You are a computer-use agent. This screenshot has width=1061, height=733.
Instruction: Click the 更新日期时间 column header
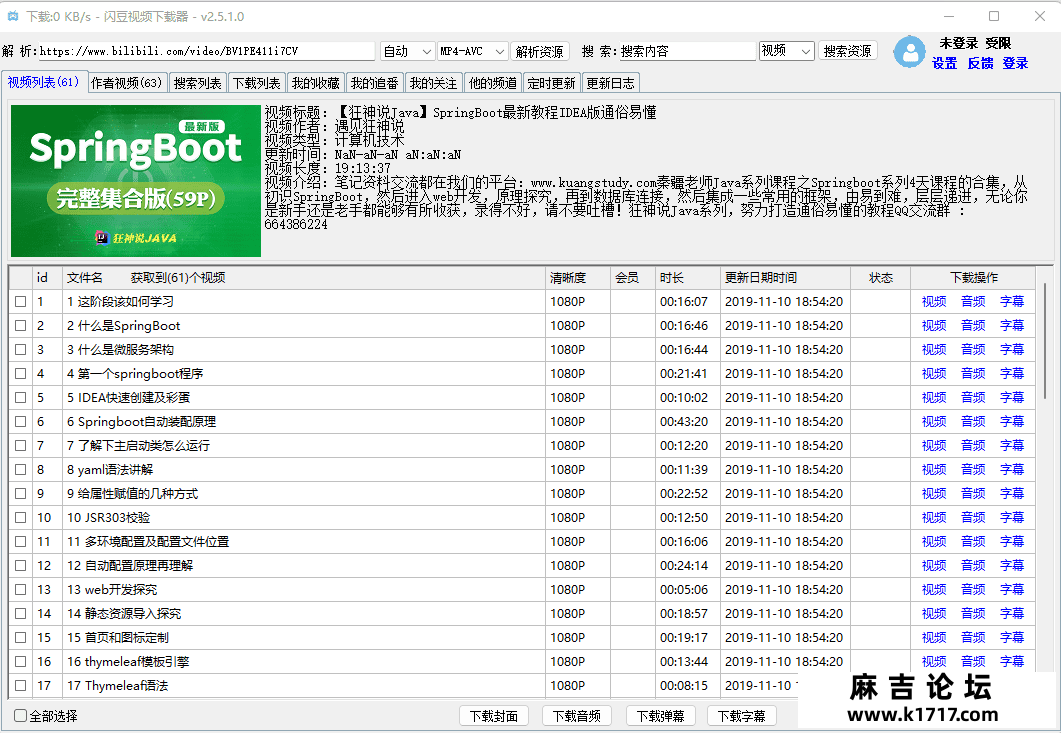click(x=785, y=277)
